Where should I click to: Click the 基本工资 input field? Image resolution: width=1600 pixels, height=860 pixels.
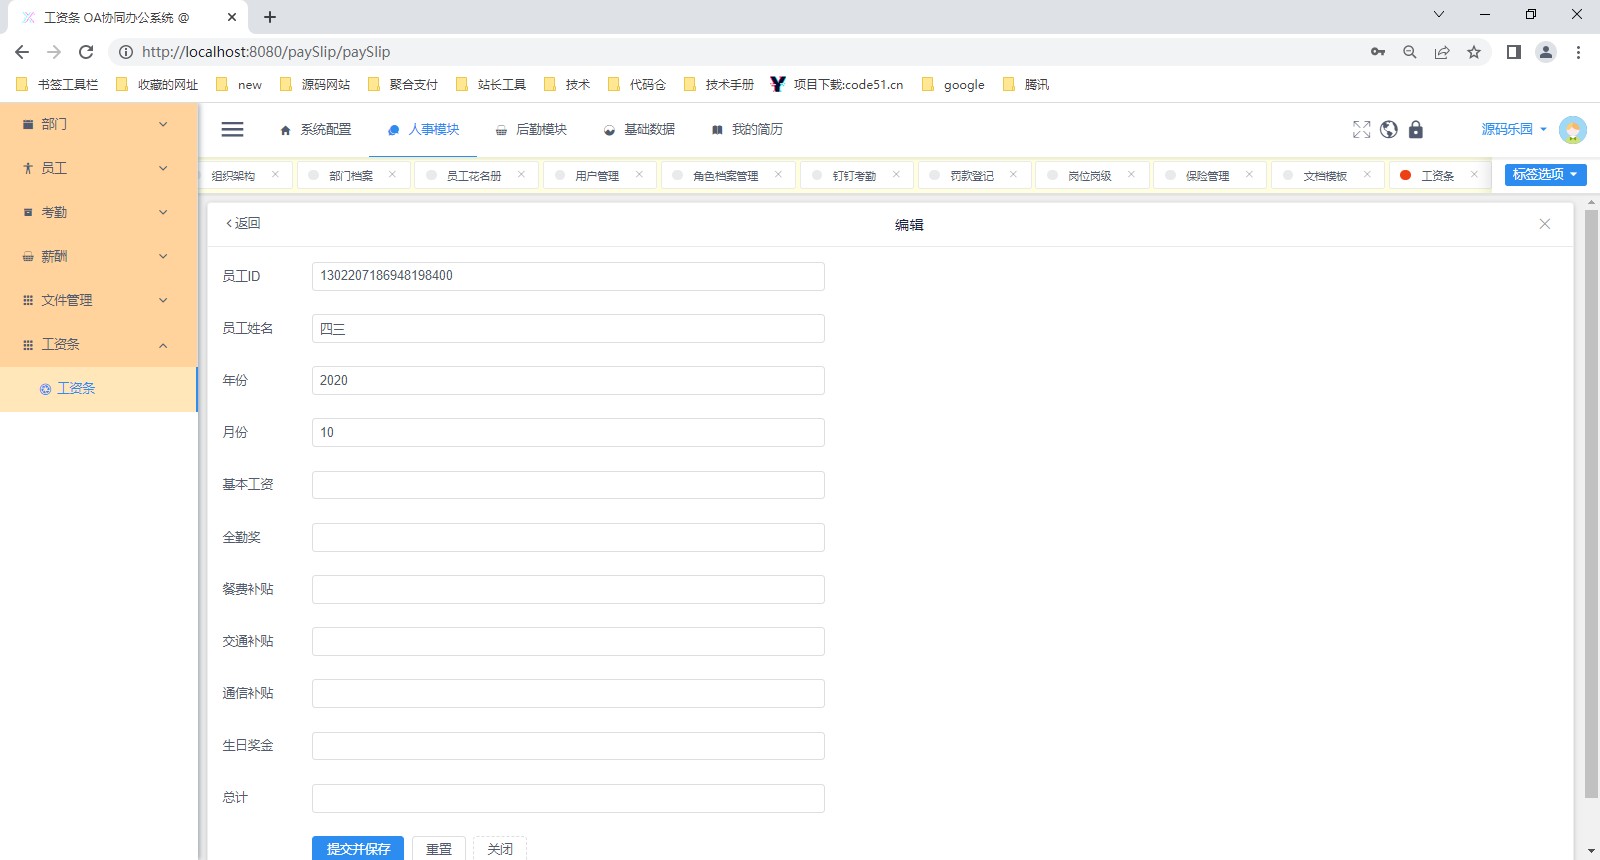click(x=568, y=485)
